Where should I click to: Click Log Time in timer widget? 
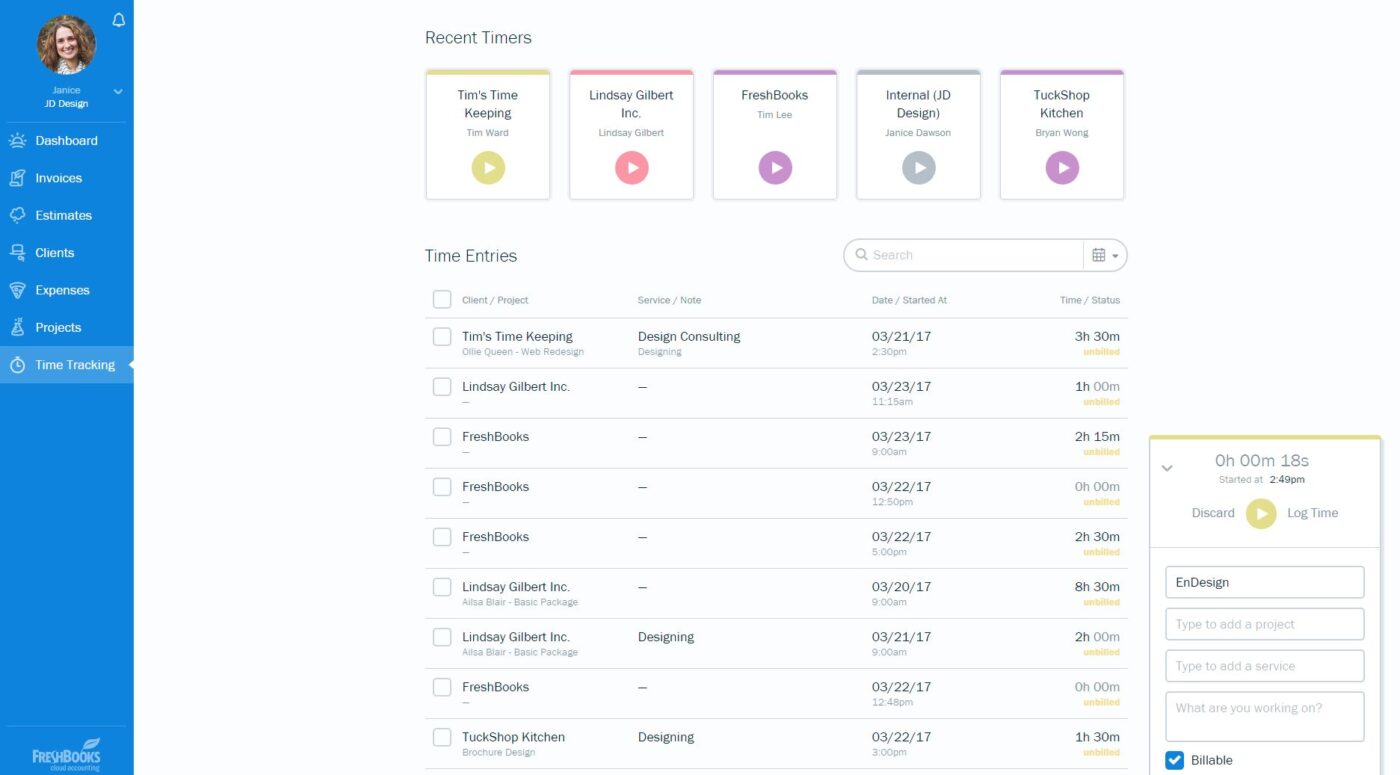pyautogui.click(x=1312, y=513)
